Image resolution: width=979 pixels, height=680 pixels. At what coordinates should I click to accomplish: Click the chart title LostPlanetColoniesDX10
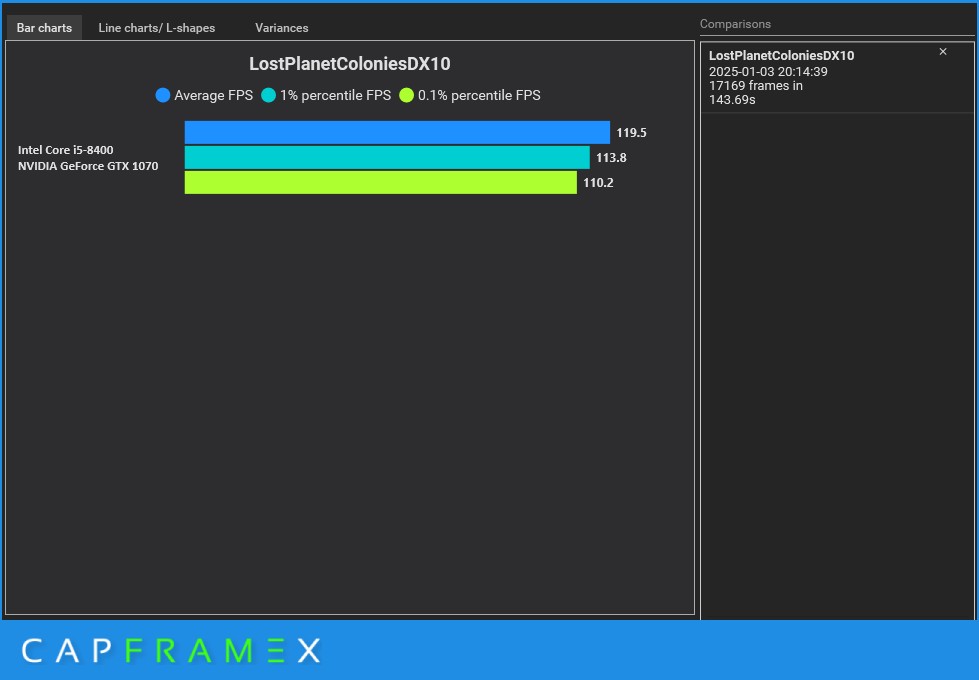pyautogui.click(x=350, y=64)
